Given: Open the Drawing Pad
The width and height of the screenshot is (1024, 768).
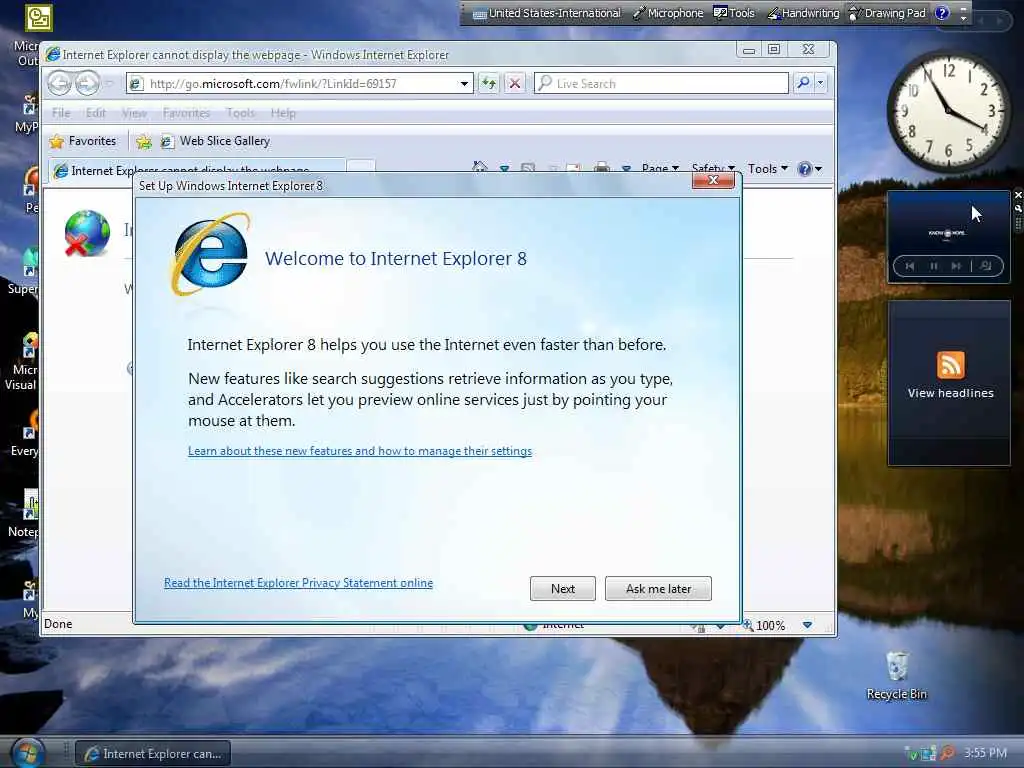Looking at the screenshot, I should 887,13.
